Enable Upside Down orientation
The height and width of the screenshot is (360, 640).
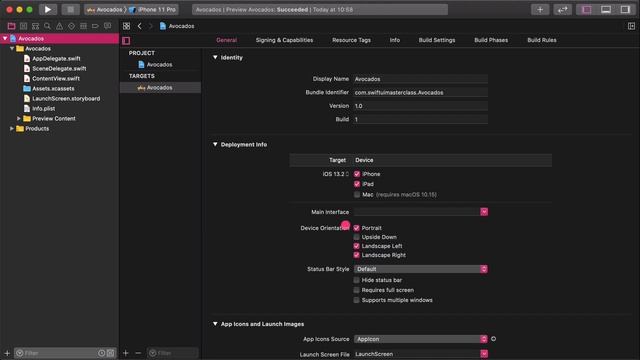point(357,237)
